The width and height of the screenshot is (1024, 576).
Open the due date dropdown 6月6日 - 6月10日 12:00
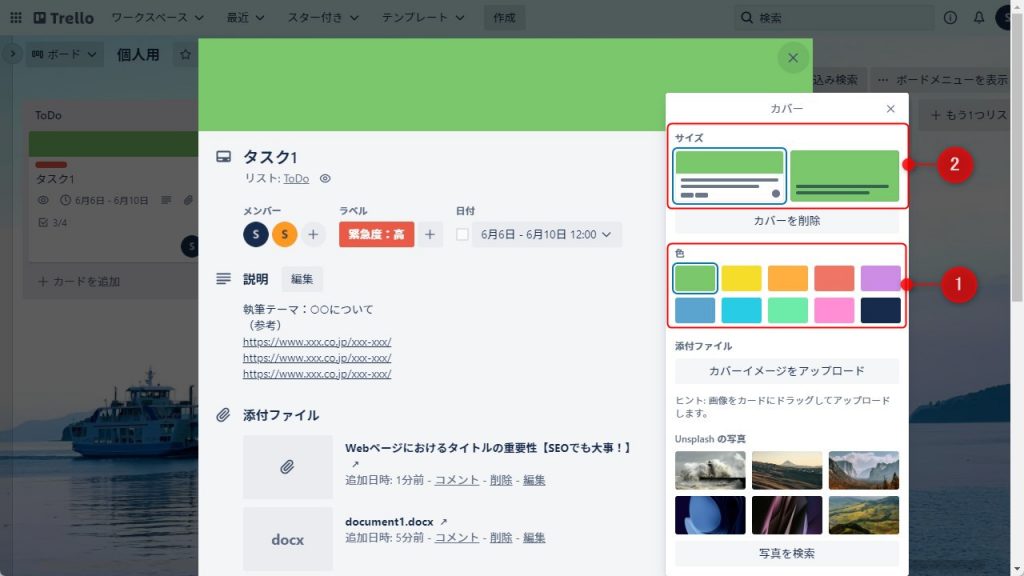[546, 234]
